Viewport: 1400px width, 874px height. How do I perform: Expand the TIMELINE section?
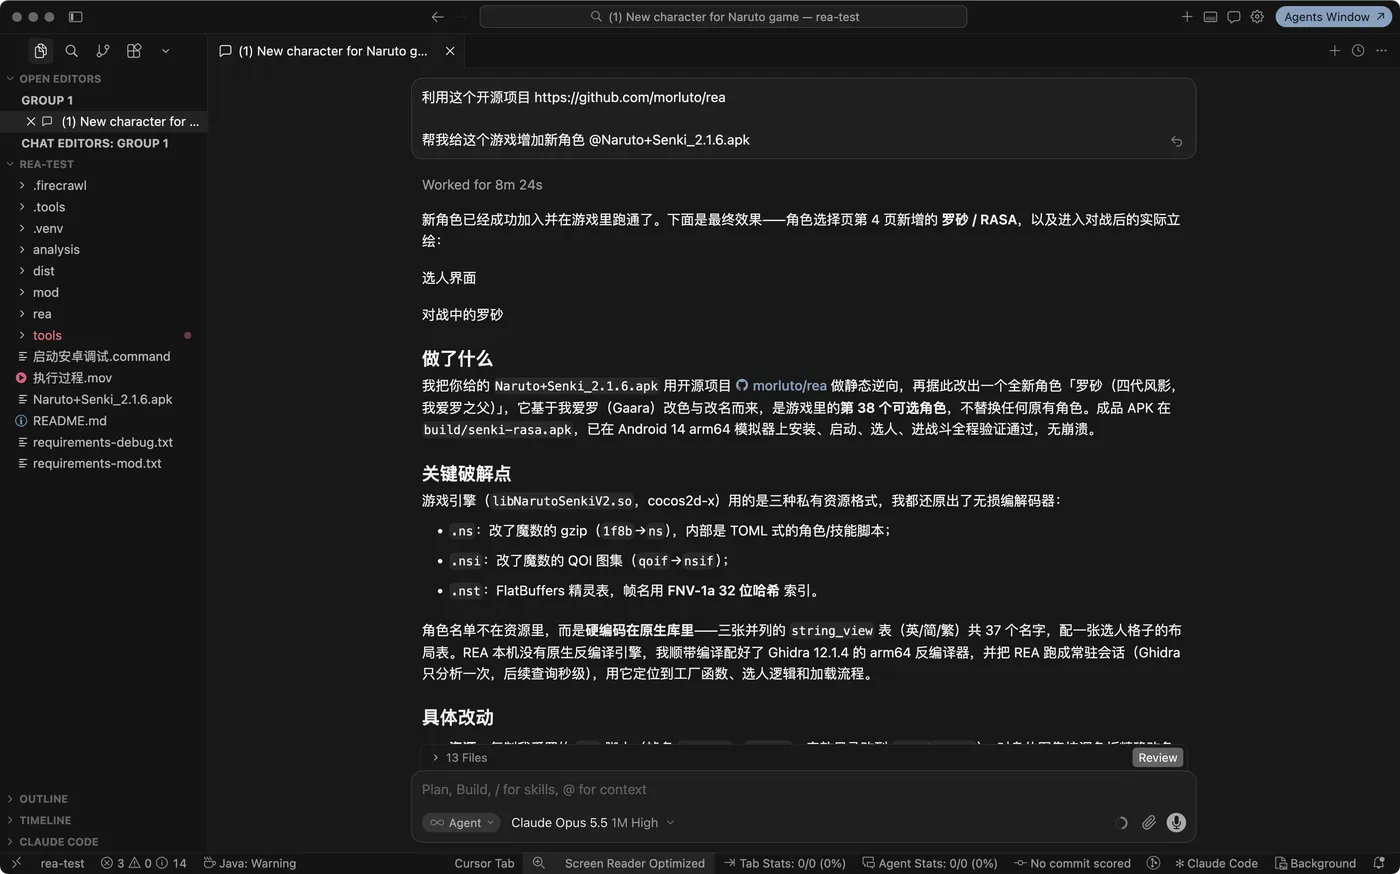pyautogui.click(x=104, y=820)
